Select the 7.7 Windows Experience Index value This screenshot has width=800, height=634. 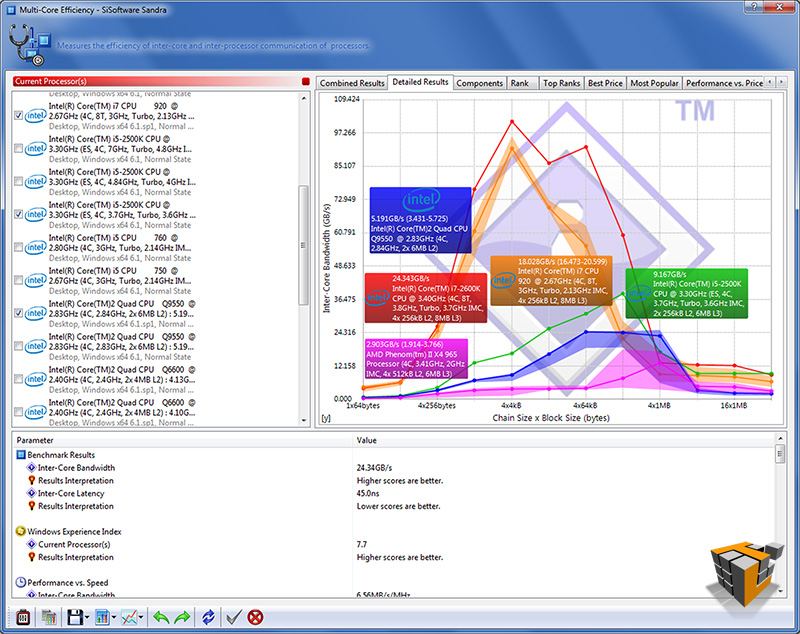point(362,544)
